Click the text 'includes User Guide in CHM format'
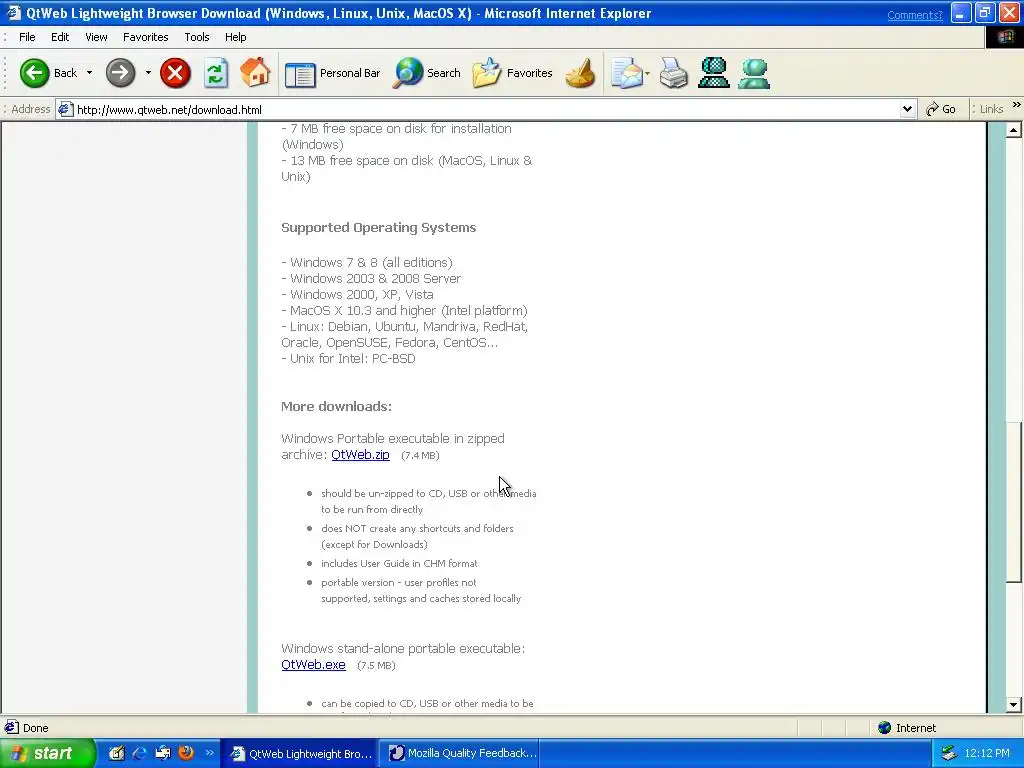 399,563
